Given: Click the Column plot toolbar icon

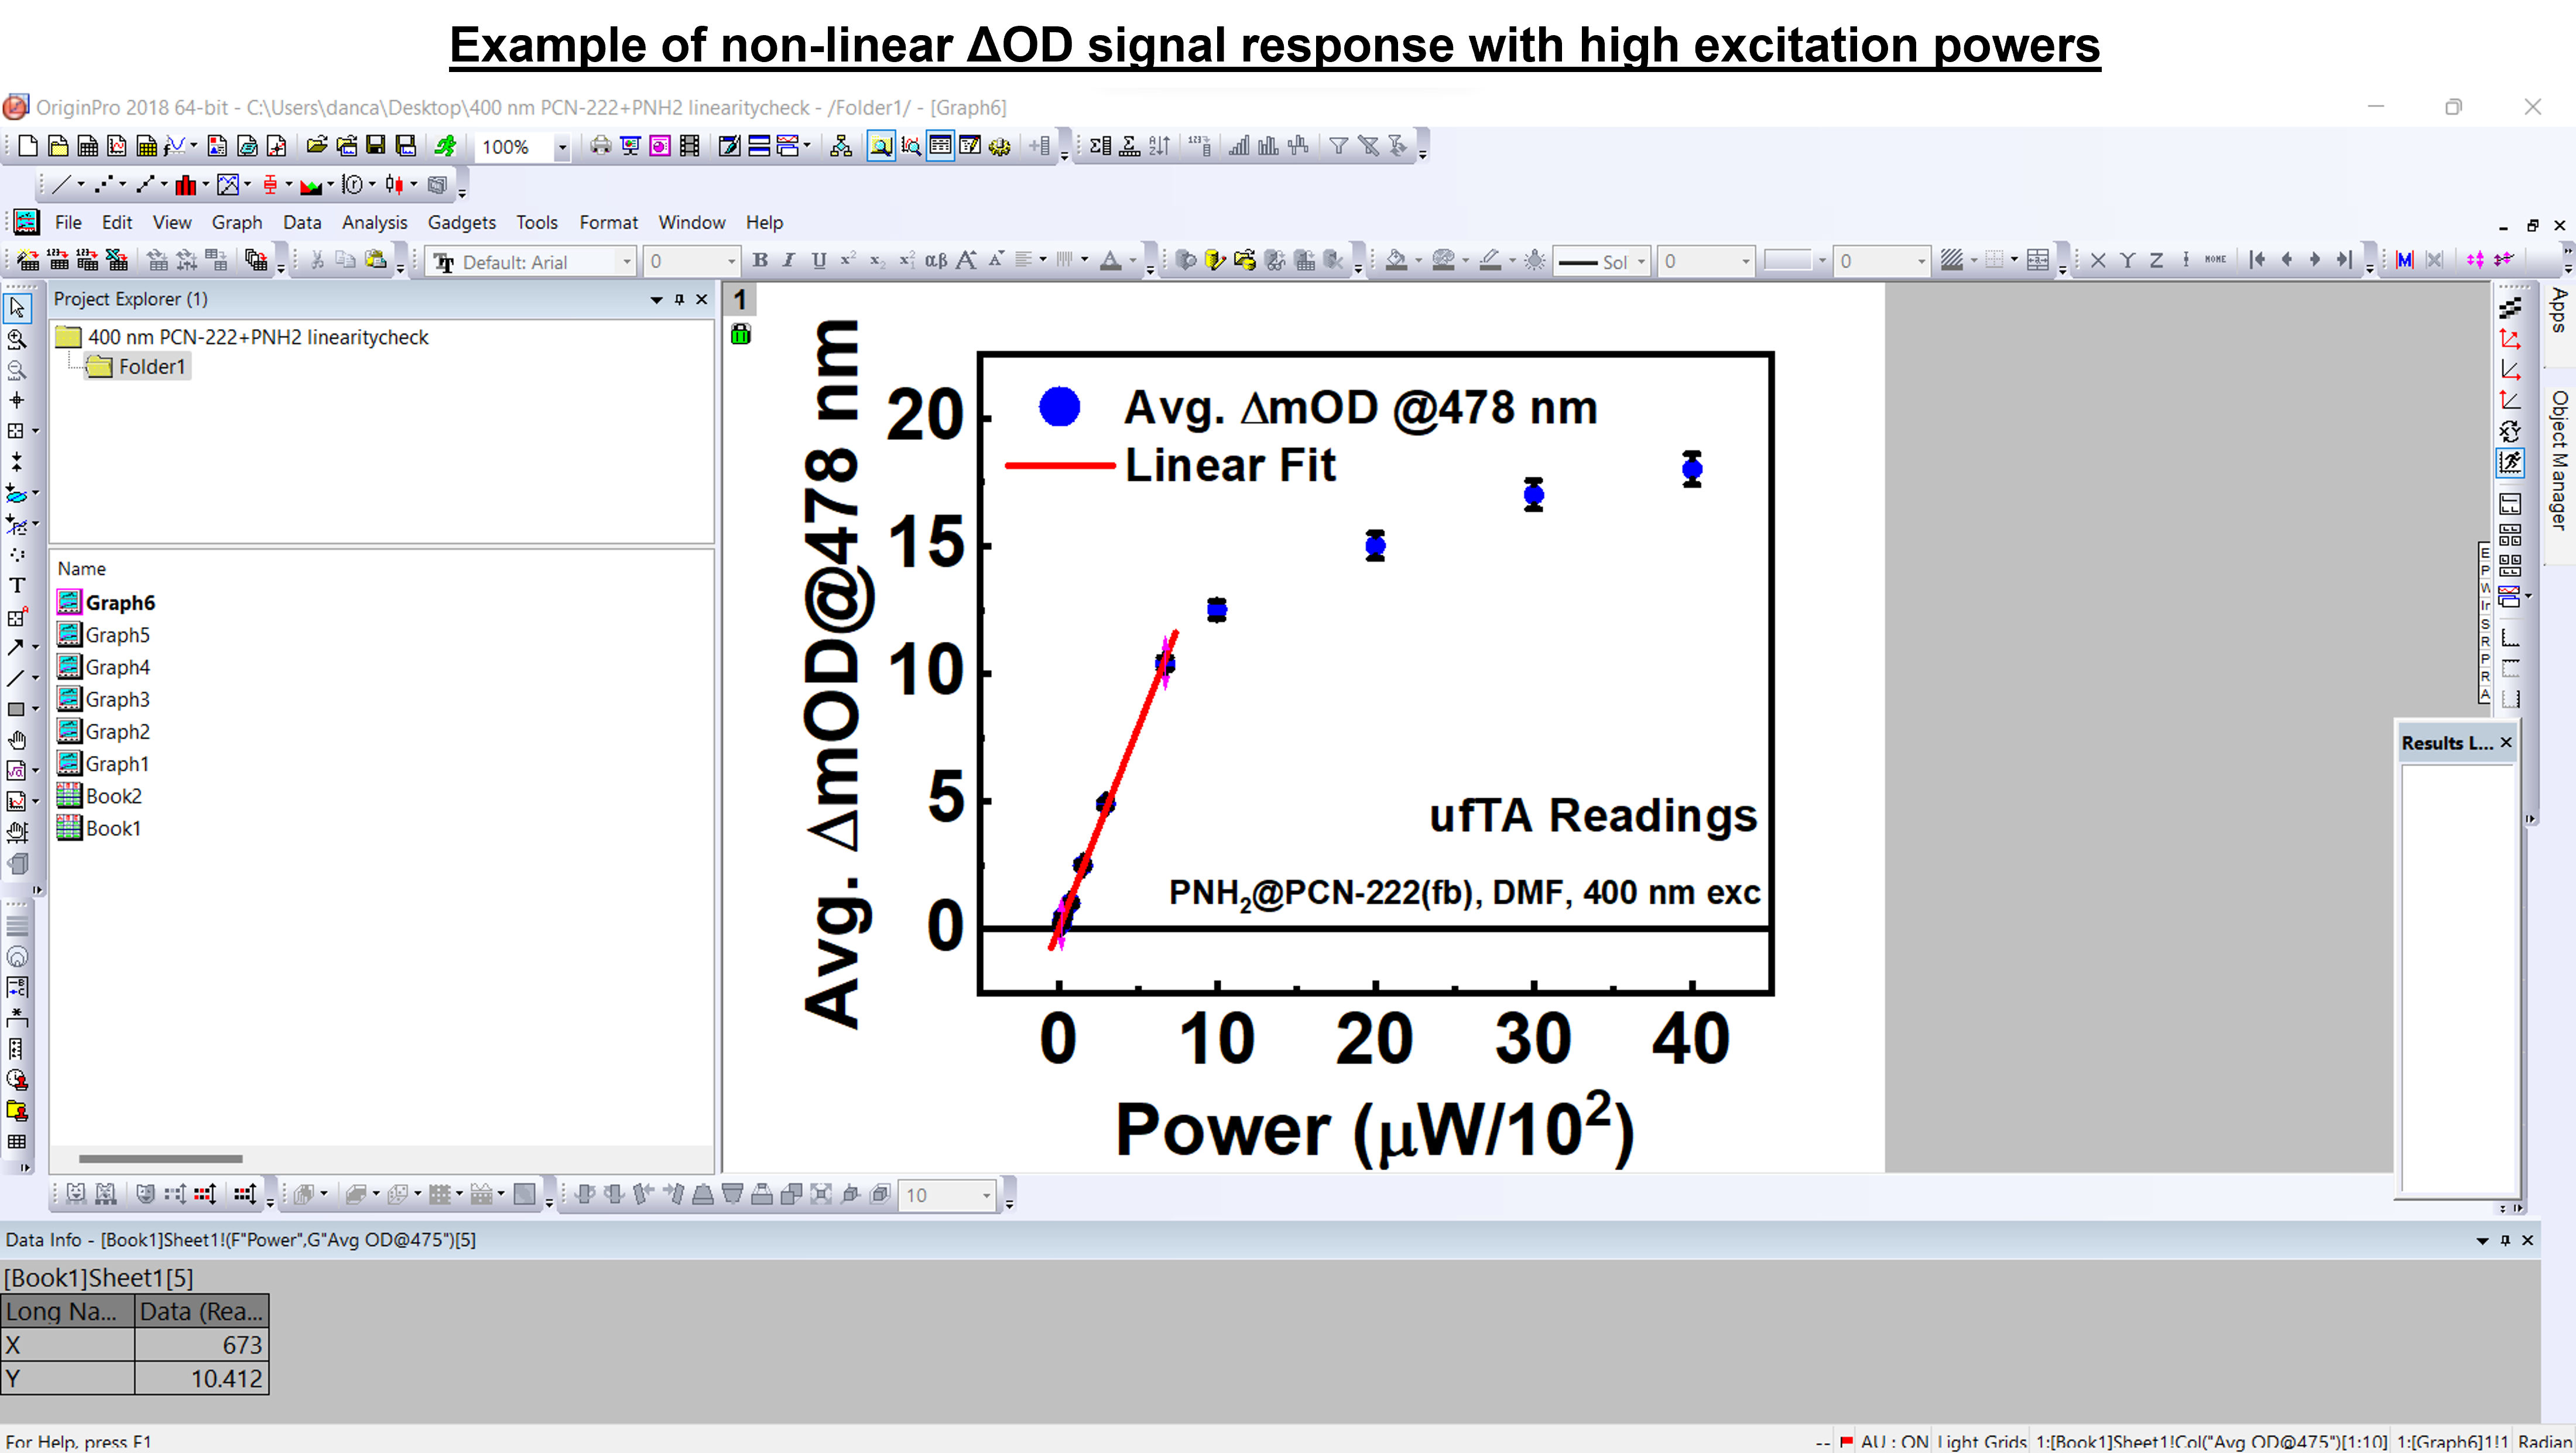Looking at the screenshot, I should pos(186,185).
